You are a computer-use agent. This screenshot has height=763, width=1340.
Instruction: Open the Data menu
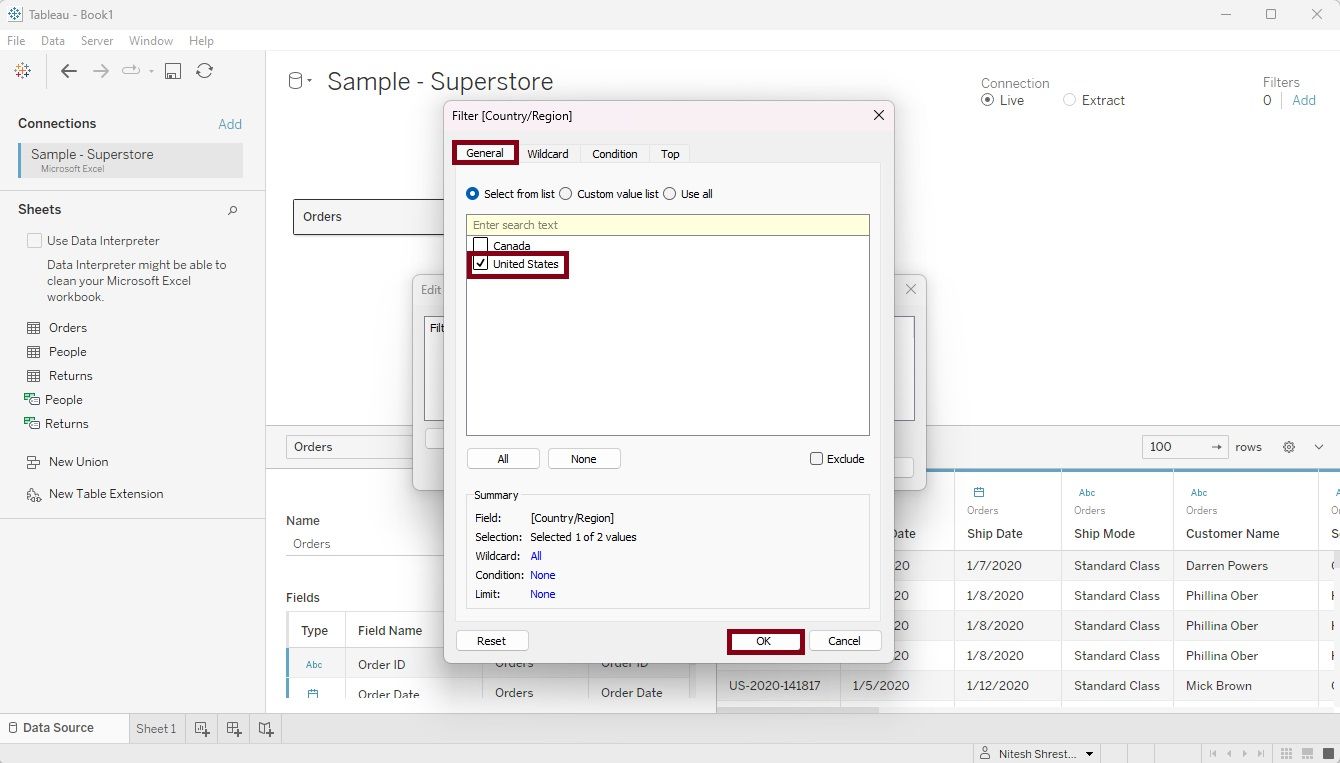tap(53, 41)
